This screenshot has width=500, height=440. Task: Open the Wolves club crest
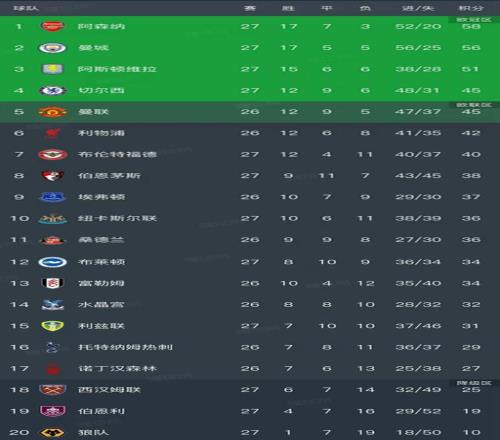(x=52, y=432)
